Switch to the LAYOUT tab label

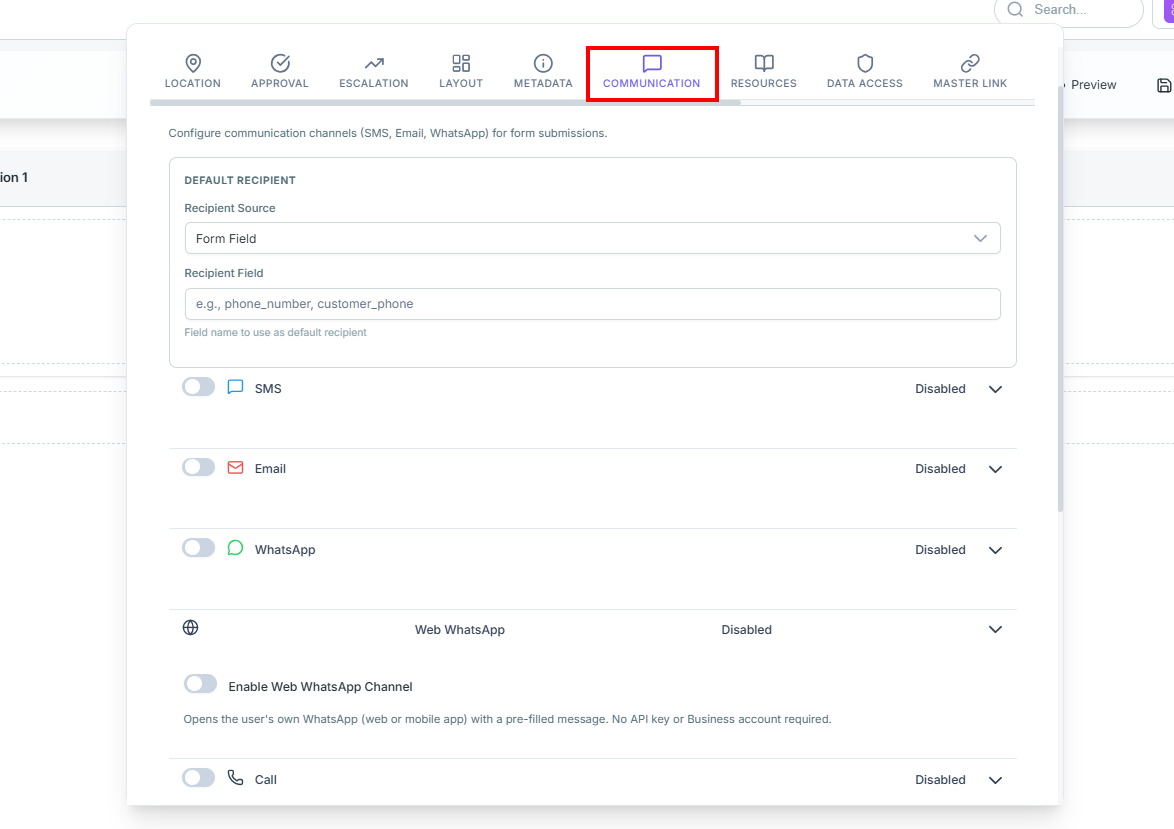coord(461,83)
